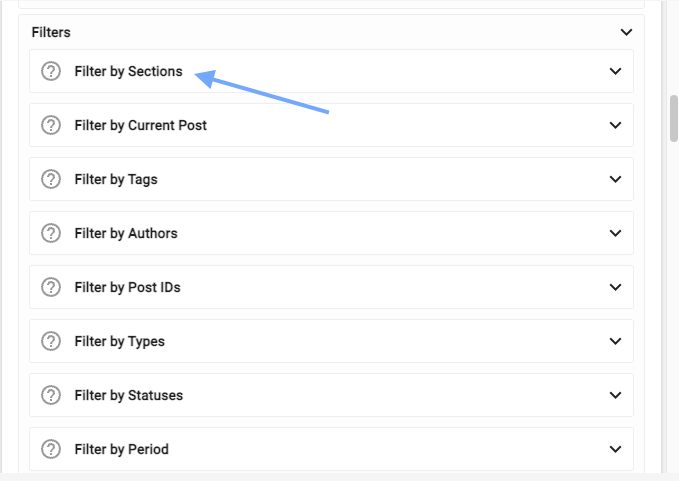Expand Filter by Current Post chevron
The image size is (679, 481).
[615, 126]
